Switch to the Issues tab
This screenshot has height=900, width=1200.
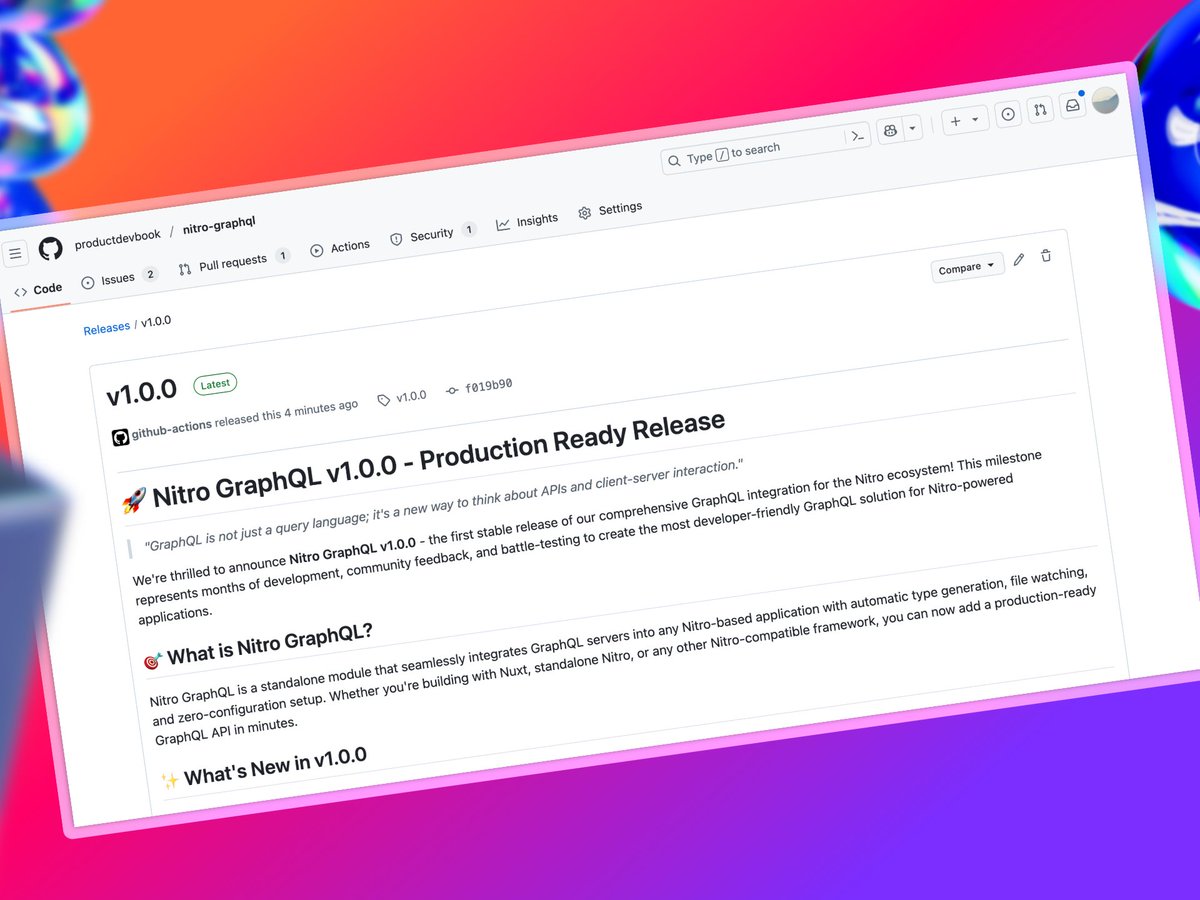point(118,278)
